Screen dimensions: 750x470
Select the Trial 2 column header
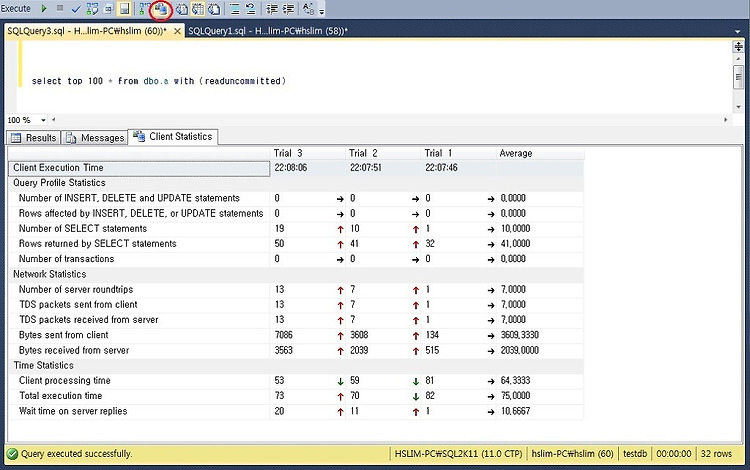(383, 153)
